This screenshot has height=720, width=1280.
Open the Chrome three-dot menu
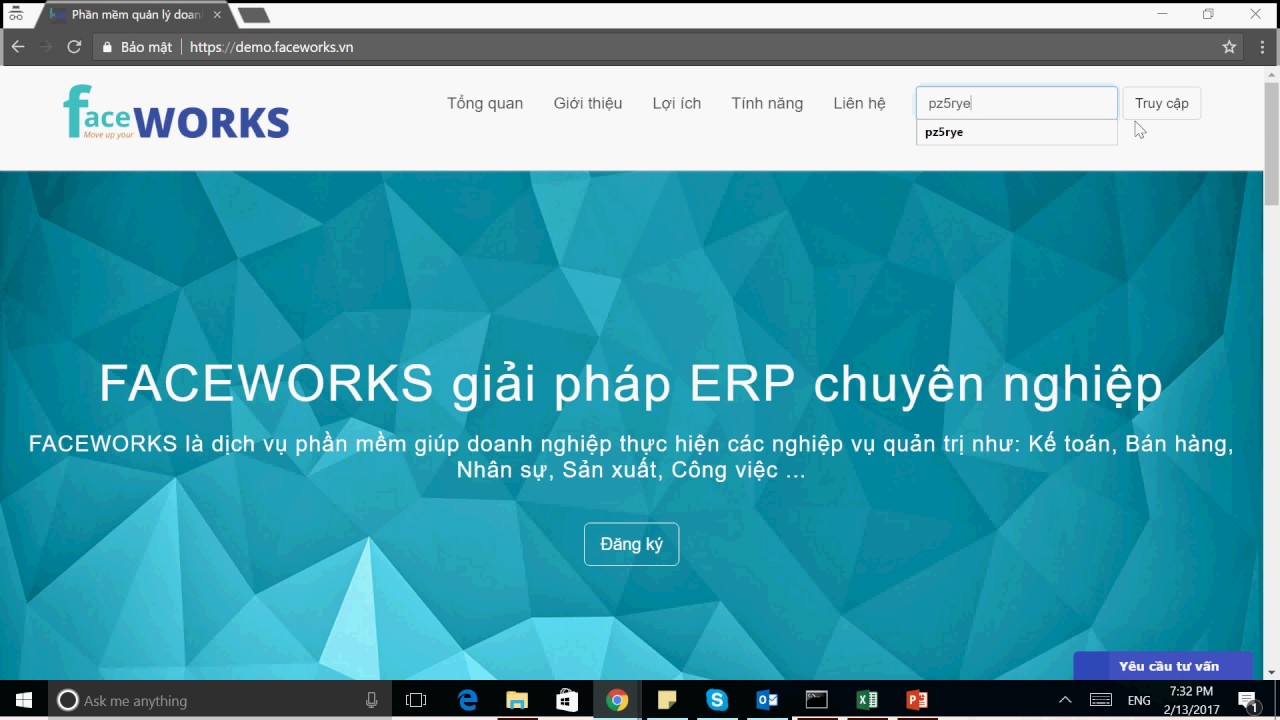click(1261, 47)
